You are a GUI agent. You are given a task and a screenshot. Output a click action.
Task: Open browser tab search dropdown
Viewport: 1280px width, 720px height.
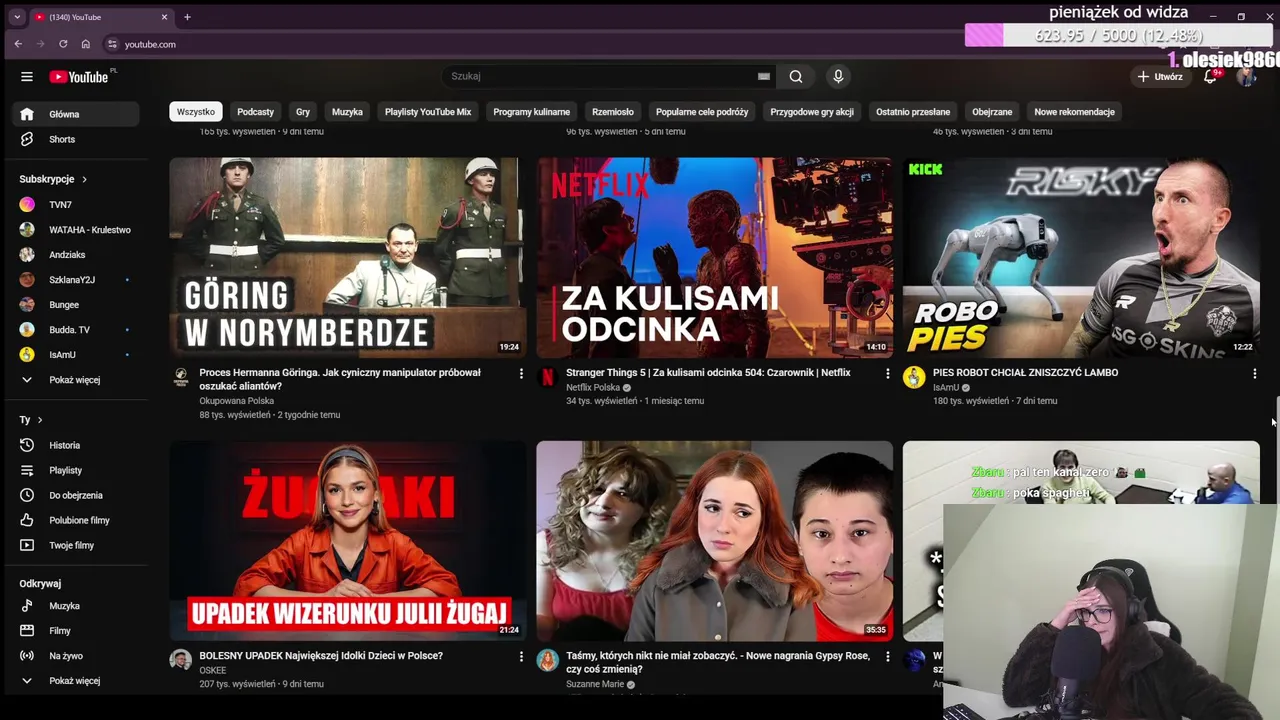tap(17, 17)
